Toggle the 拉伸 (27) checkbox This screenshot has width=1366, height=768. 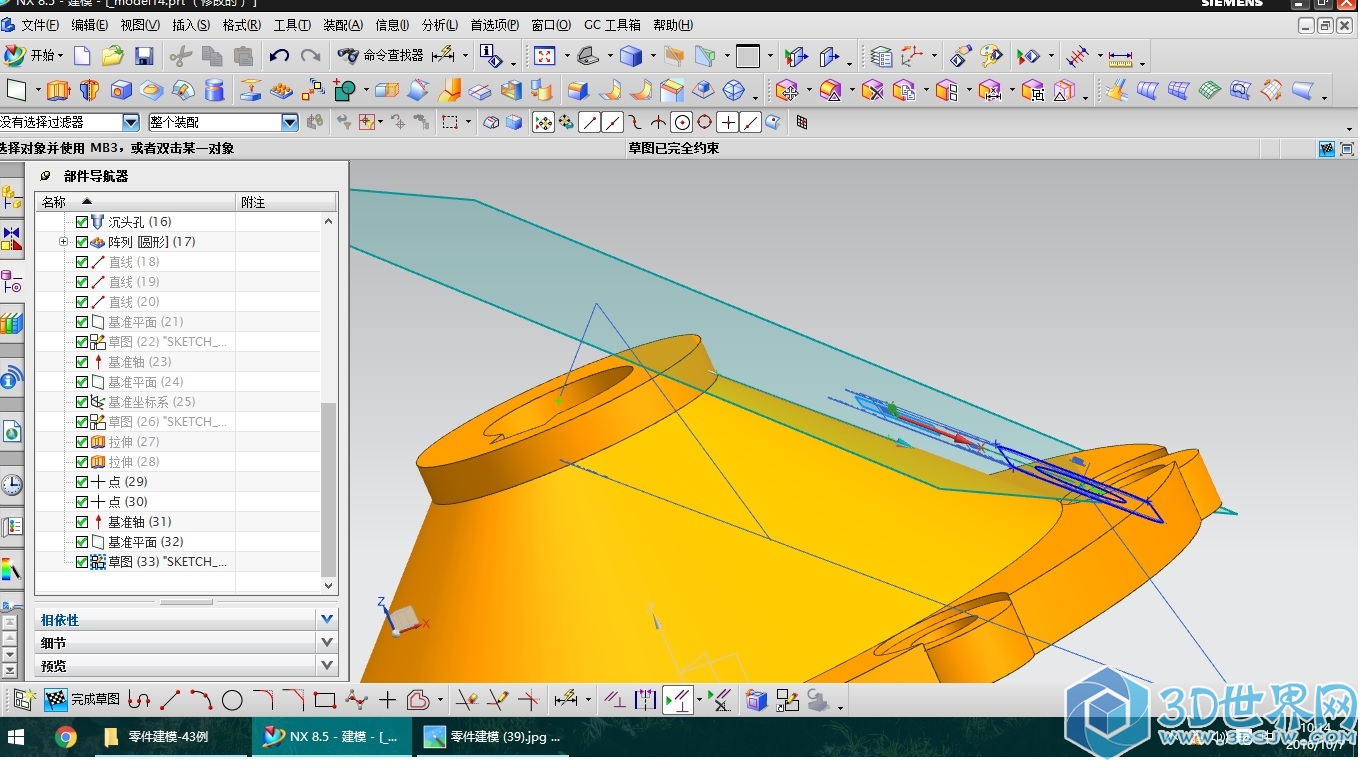[82, 442]
